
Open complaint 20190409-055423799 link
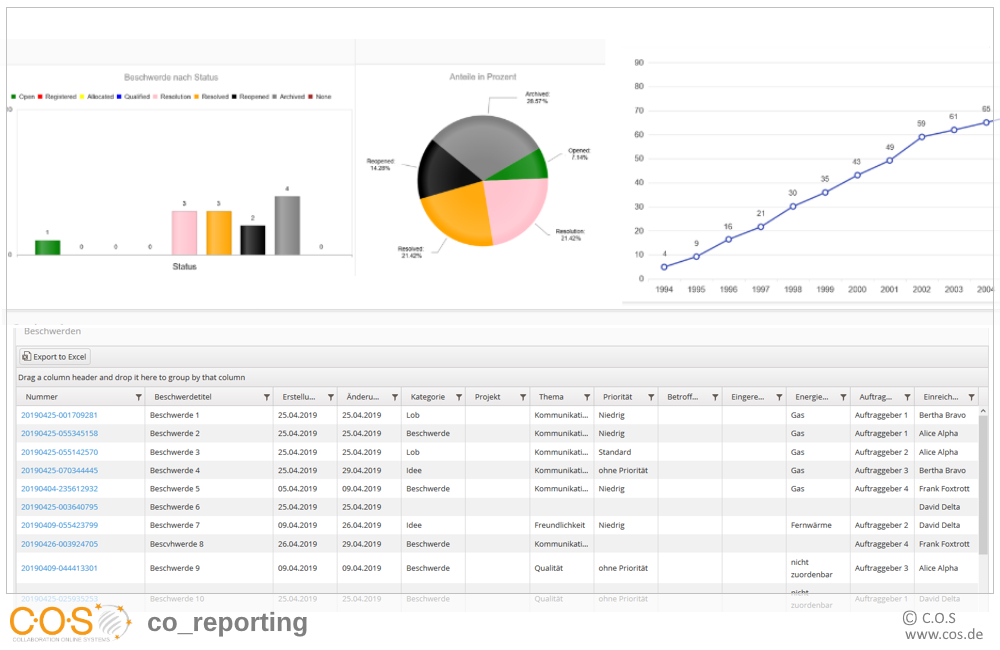59,526
